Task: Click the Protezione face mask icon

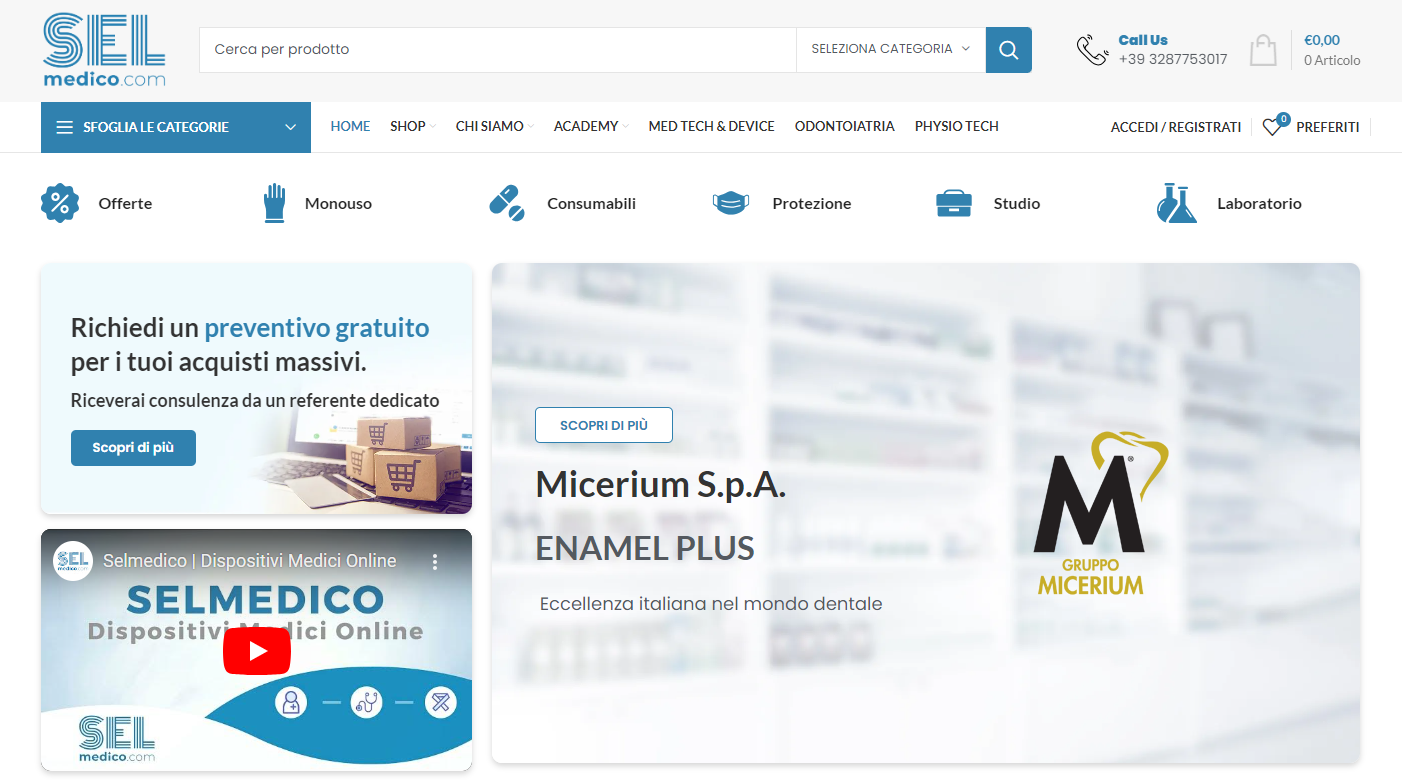Action: point(731,203)
